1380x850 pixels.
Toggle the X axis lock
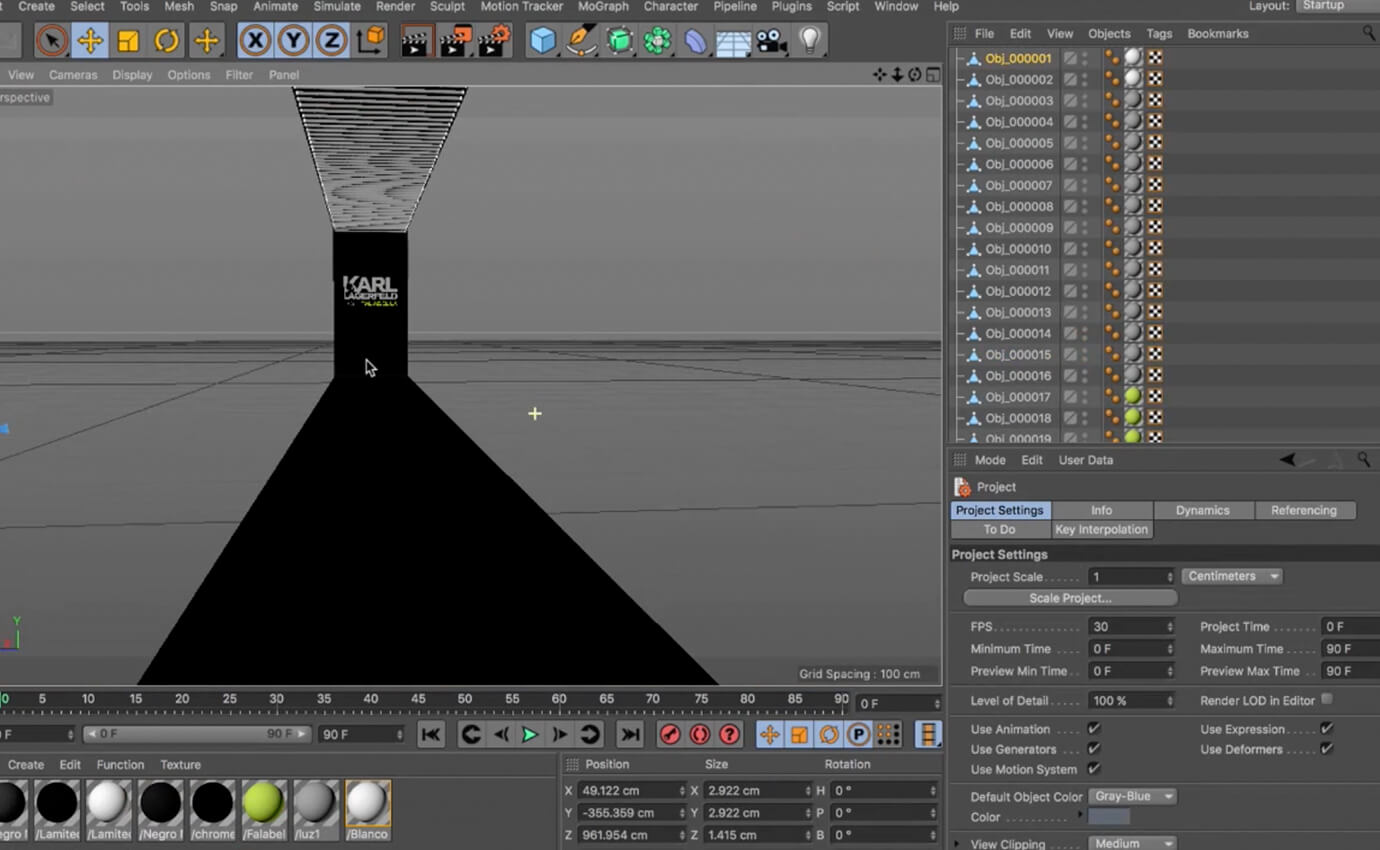(x=255, y=41)
